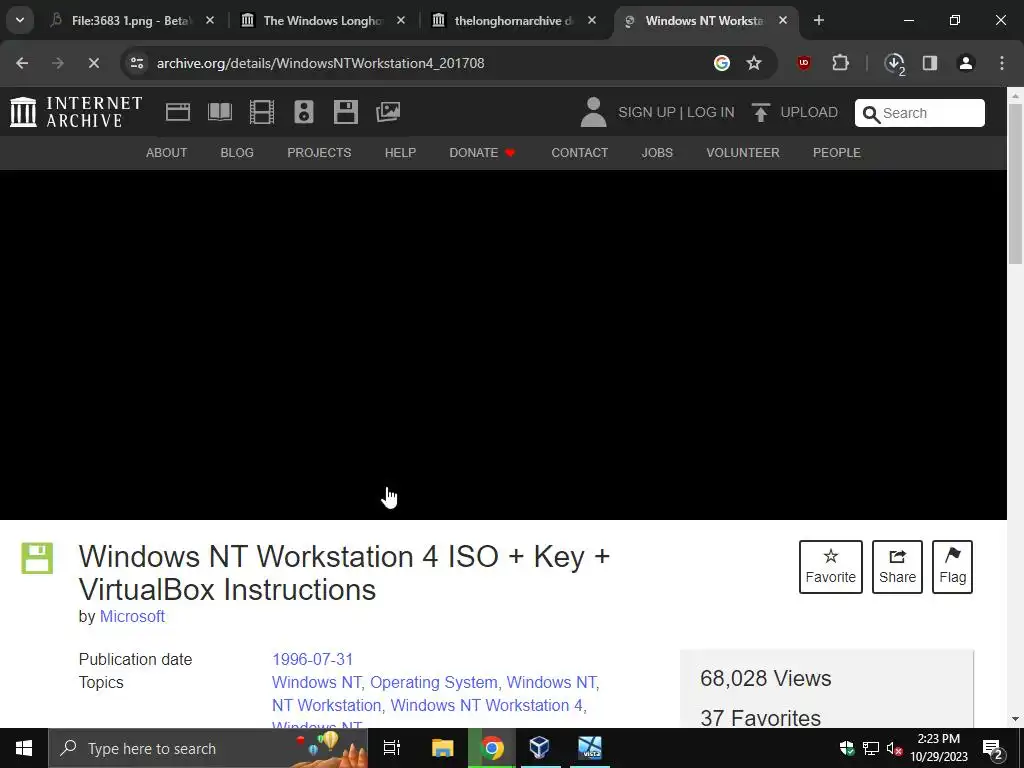This screenshot has height=768, width=1024.
Task: Open the uBlock Origin extension icon
Action: [804, 63]
